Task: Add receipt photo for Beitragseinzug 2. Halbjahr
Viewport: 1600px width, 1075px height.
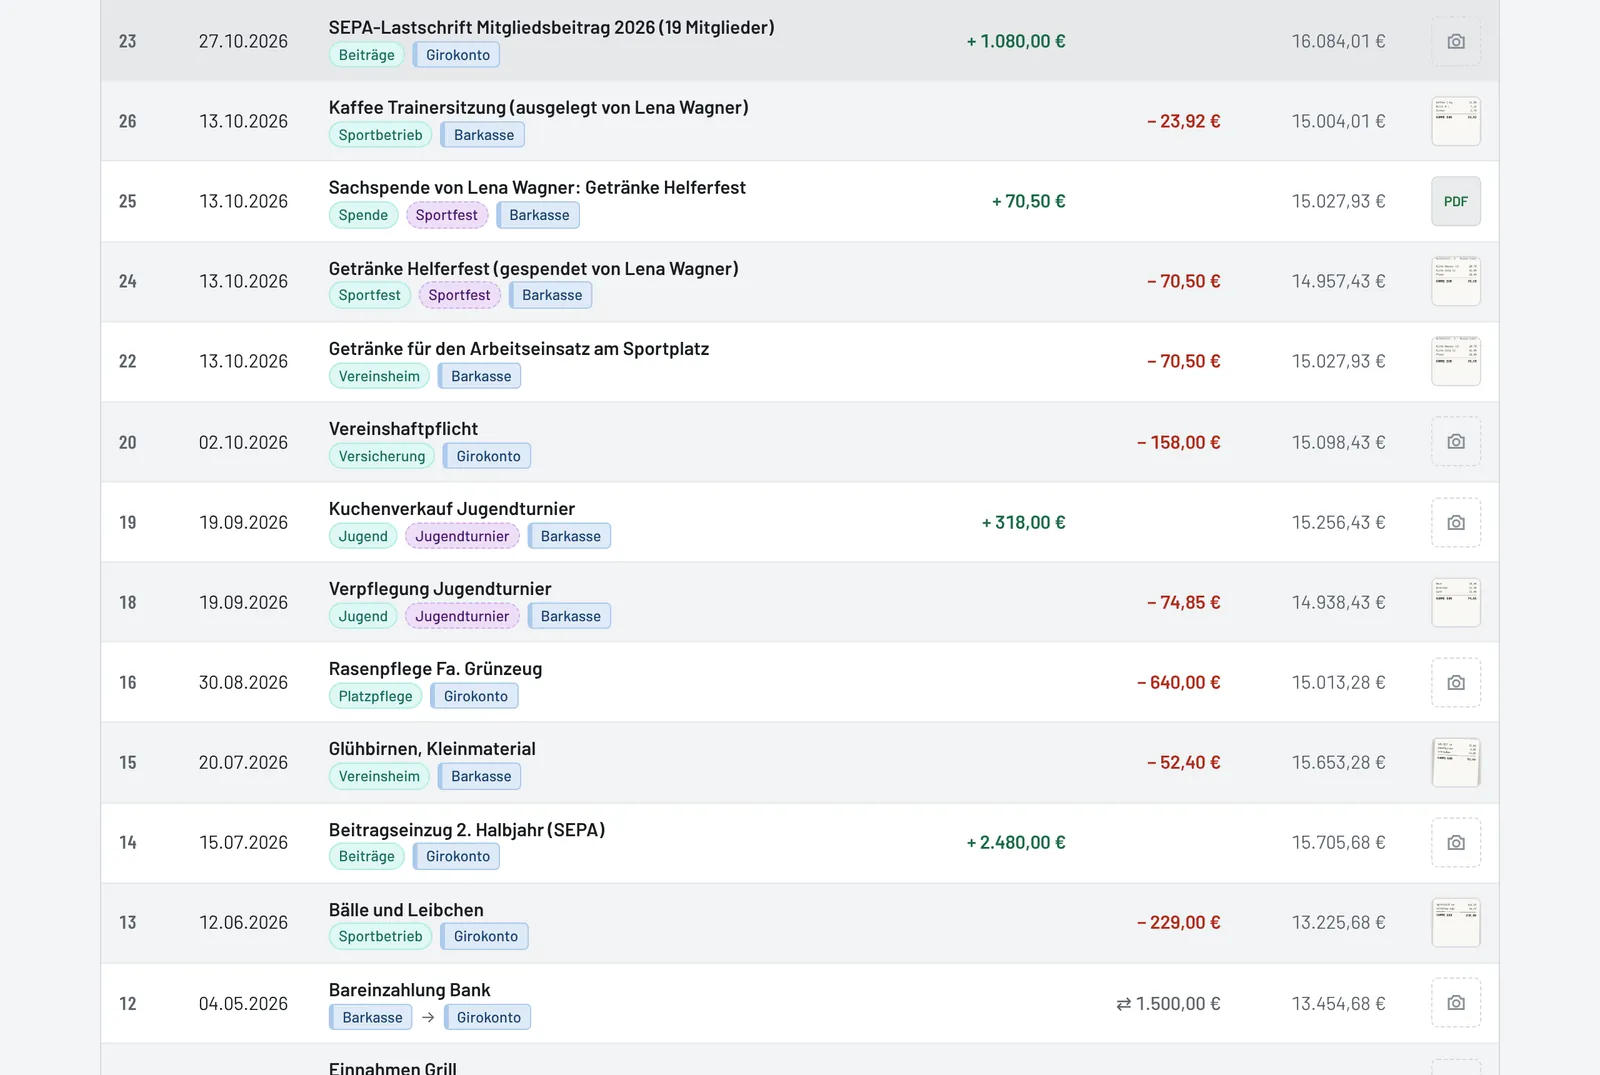Action: (1456, 842)
